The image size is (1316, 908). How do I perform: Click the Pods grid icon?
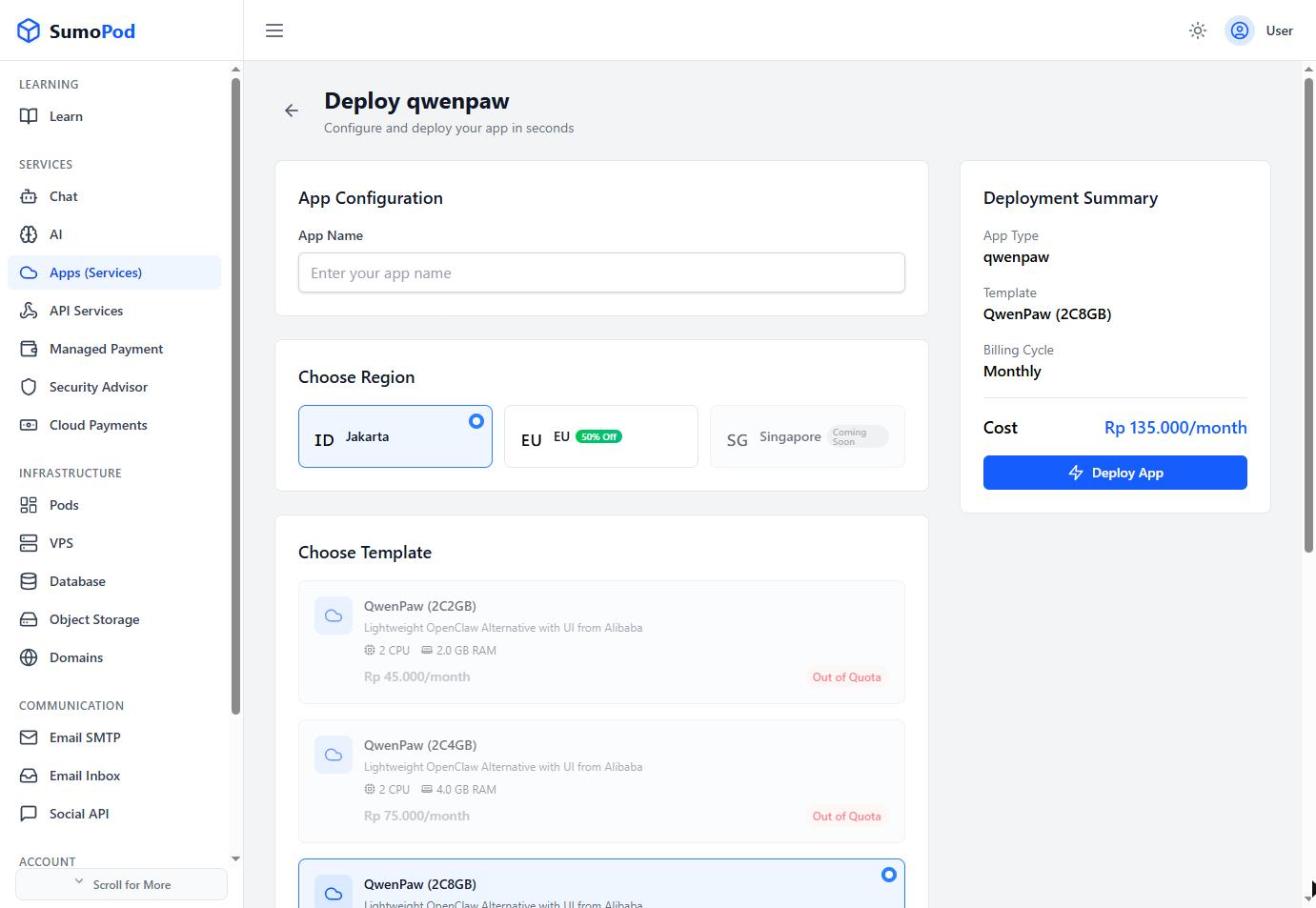[29, 505]
